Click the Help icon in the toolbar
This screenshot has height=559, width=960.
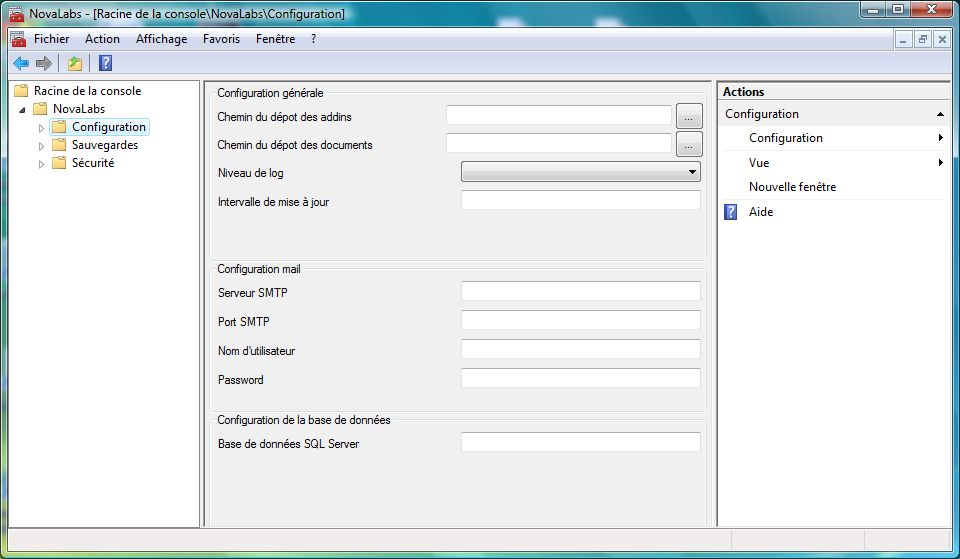click(x=105, y=64)
